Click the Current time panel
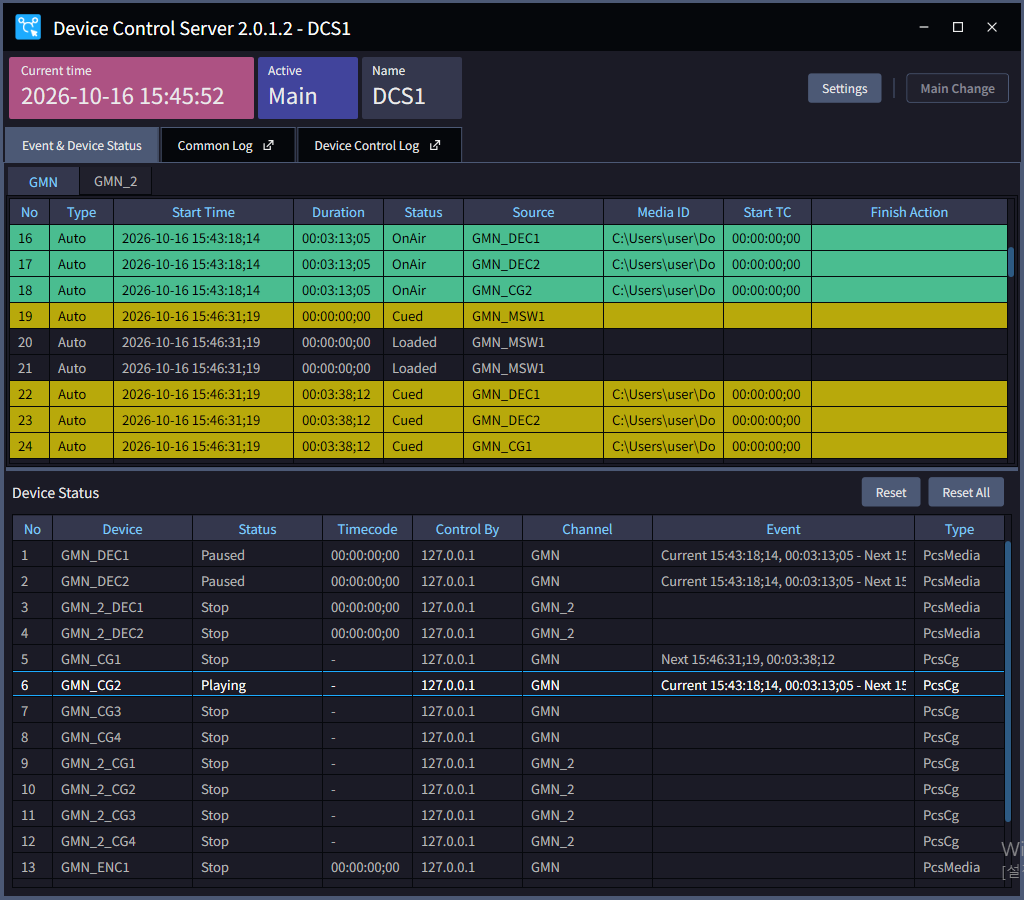This screenshot has width=1024, height=900. 131,88
